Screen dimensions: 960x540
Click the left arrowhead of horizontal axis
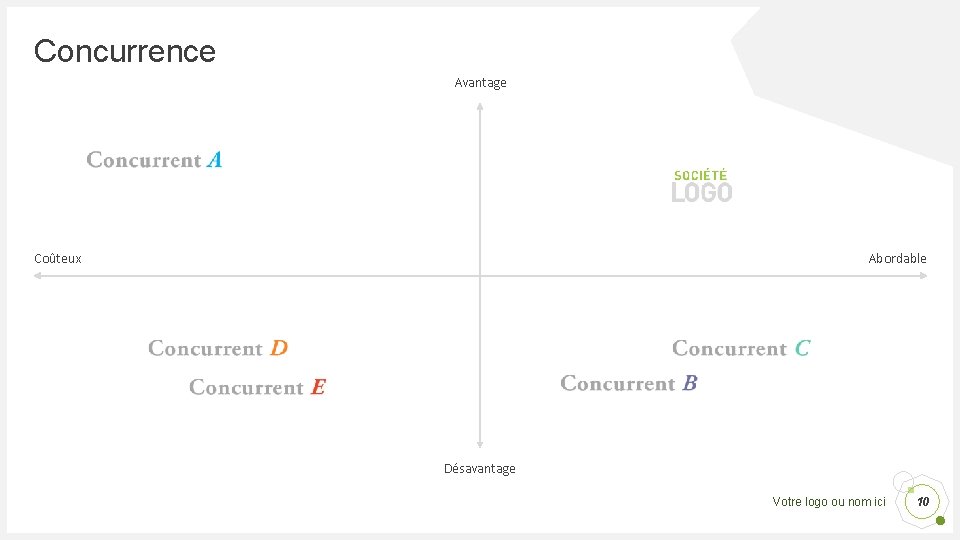pos(38,276)
